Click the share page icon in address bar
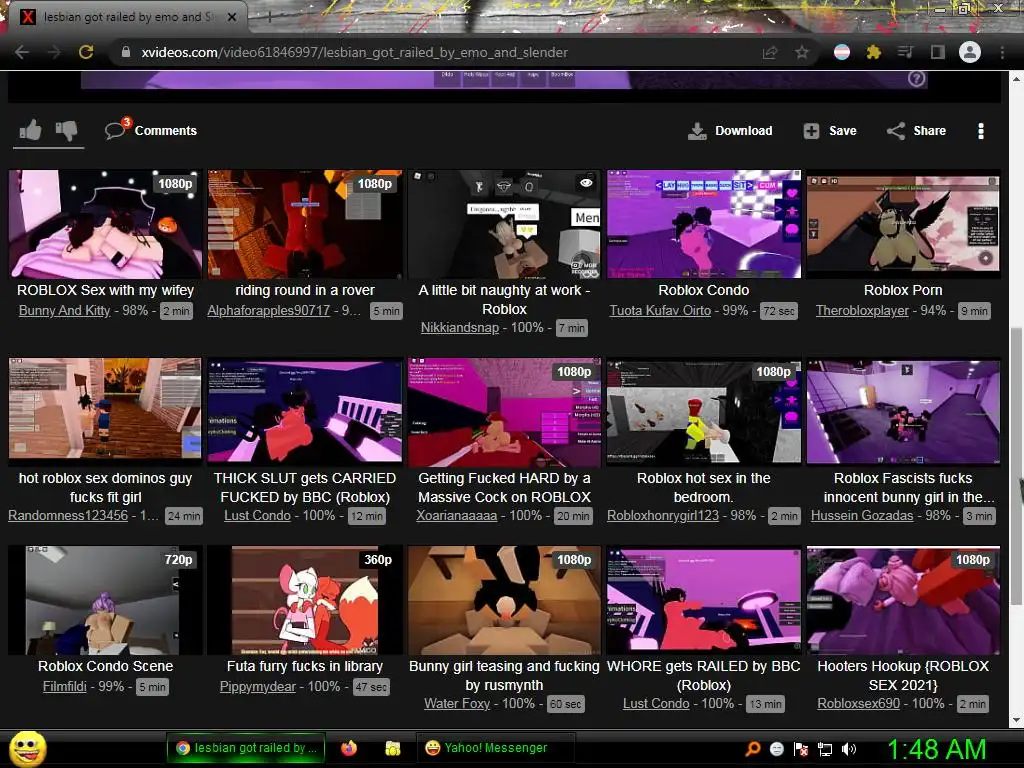 (770, 52)
